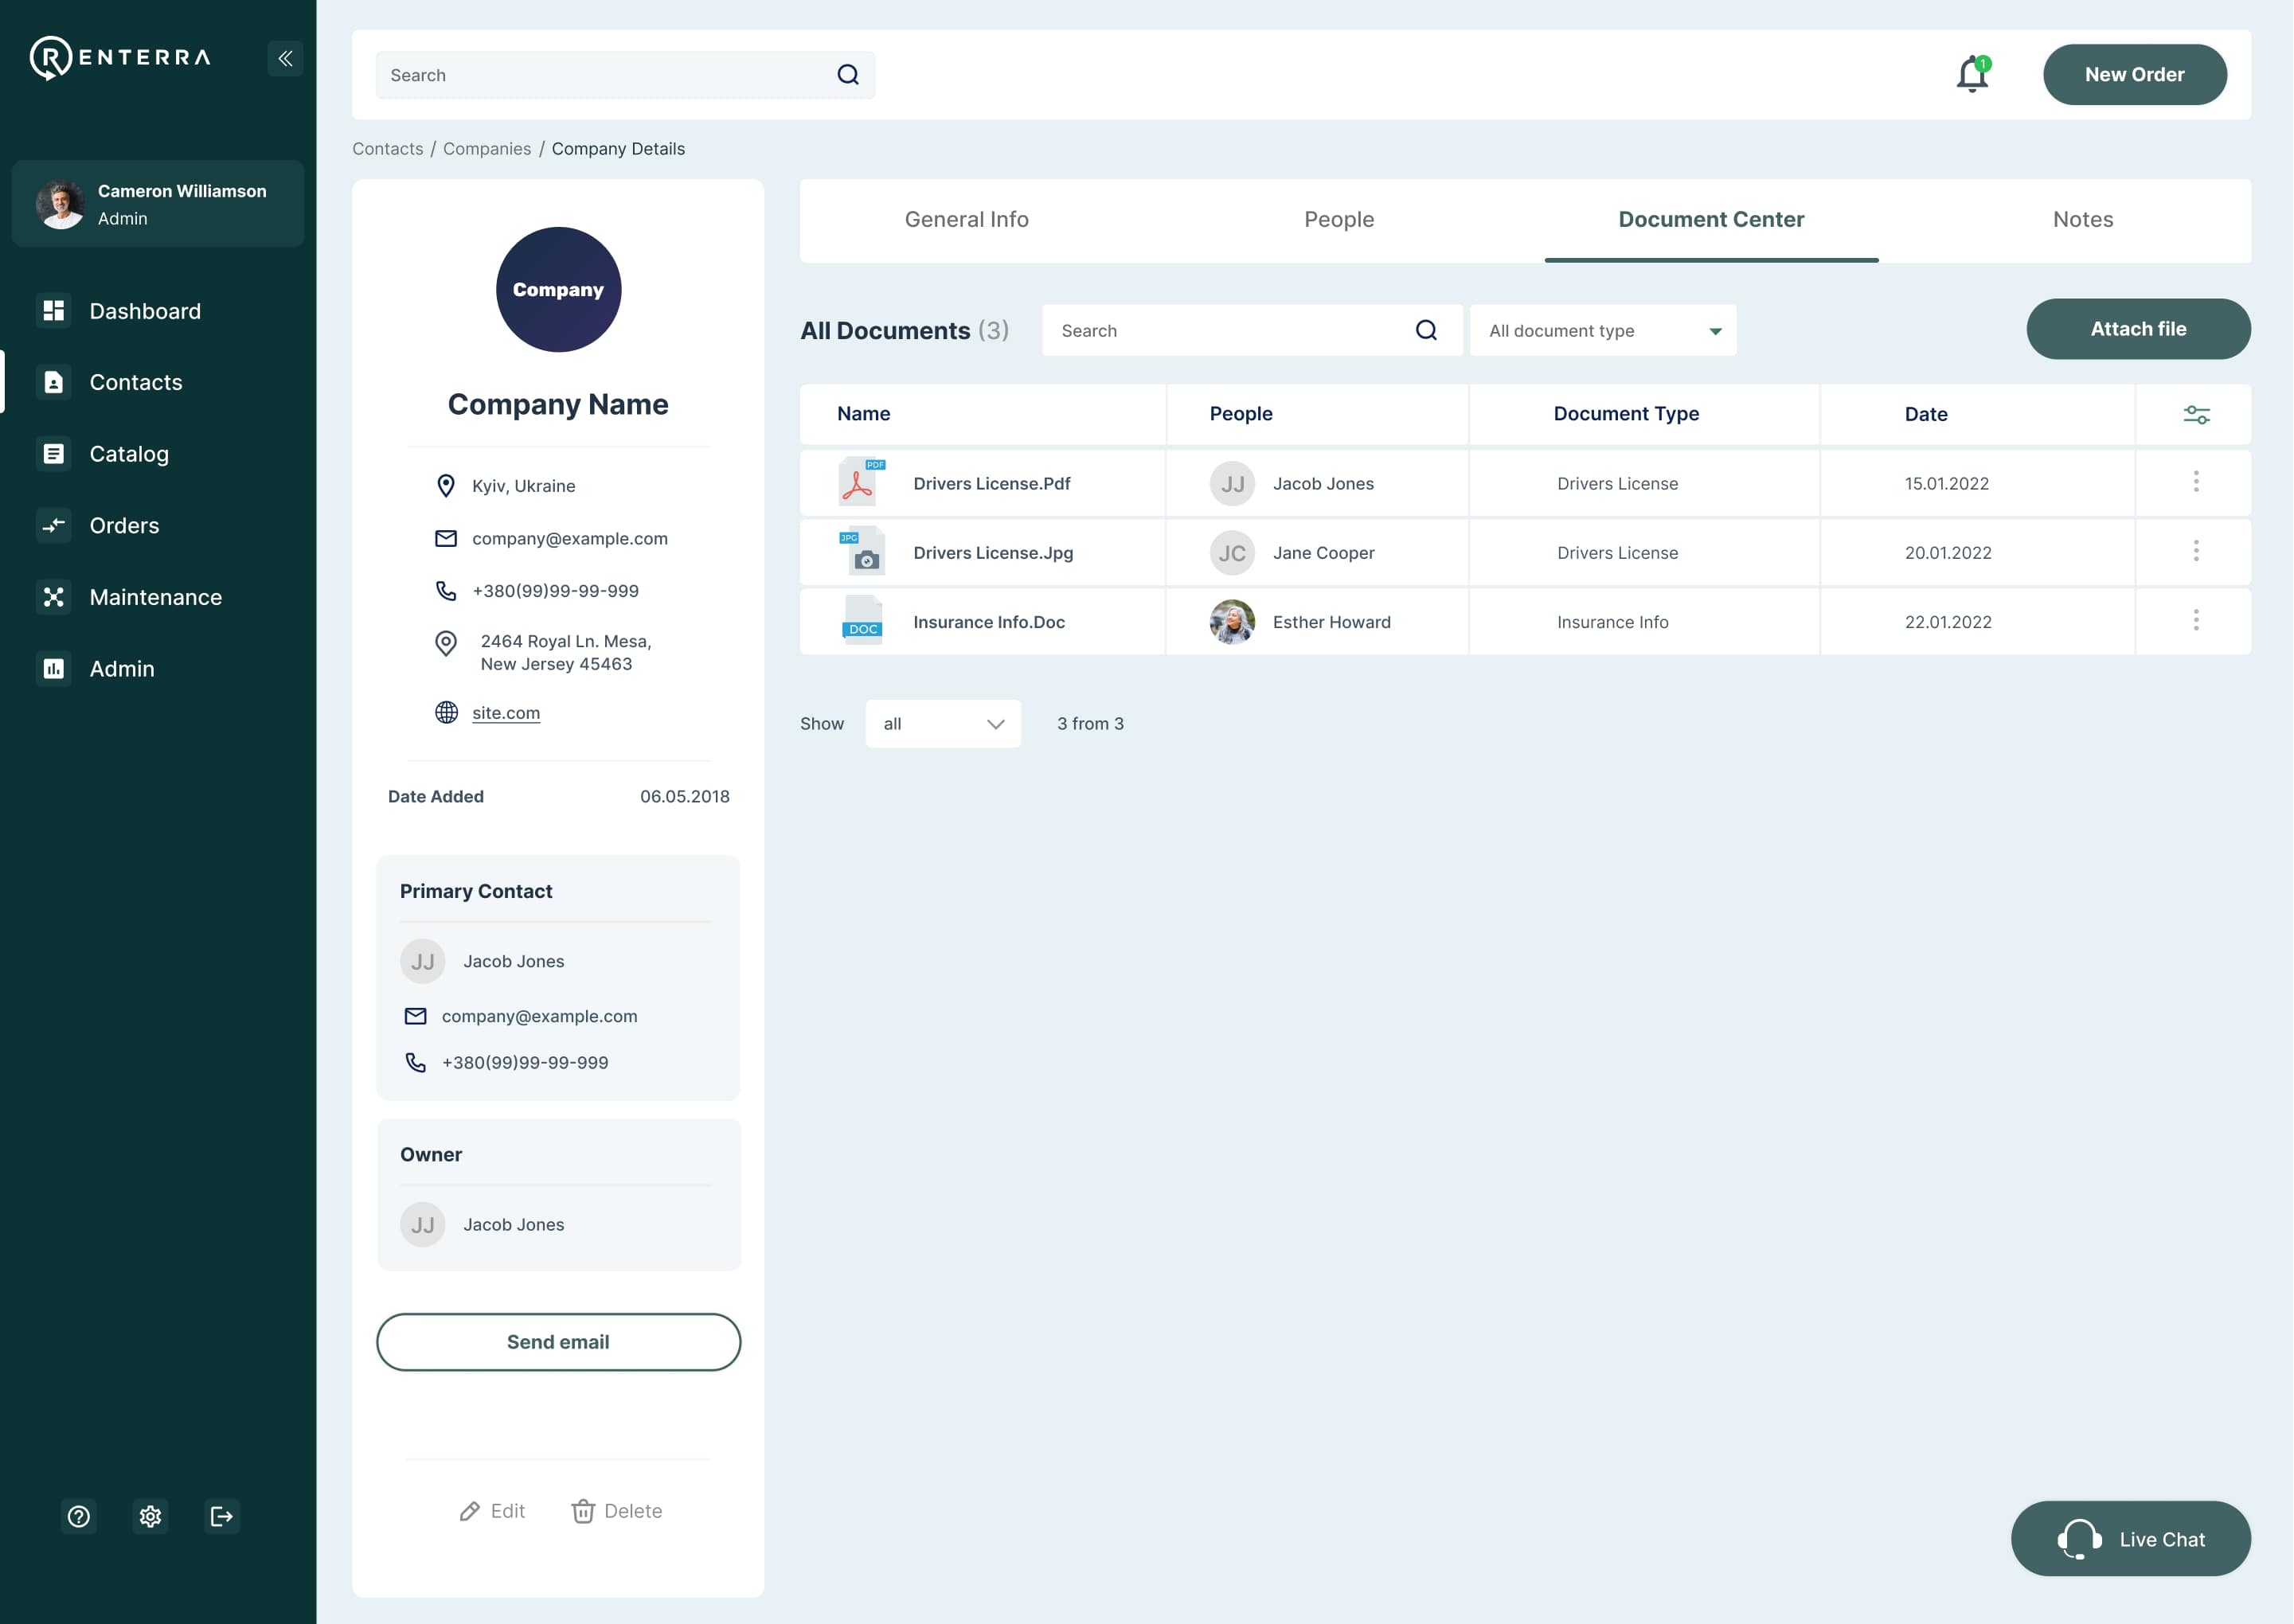2294x1624 pixels.
Task: Sort by Name column header
Action: click(863, 413)
